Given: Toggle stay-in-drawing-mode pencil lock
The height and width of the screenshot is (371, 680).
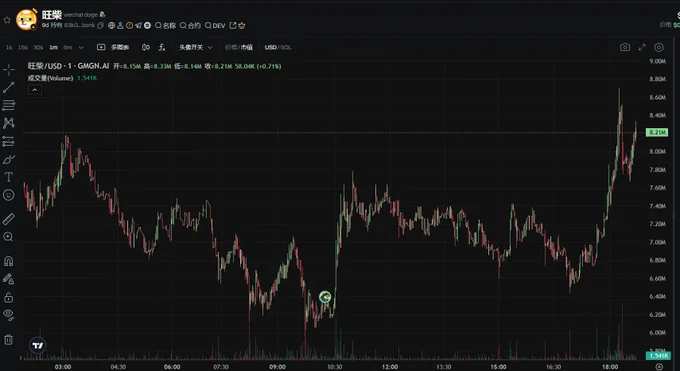Looking at the screenshot, I should click(x=9, y=279).
